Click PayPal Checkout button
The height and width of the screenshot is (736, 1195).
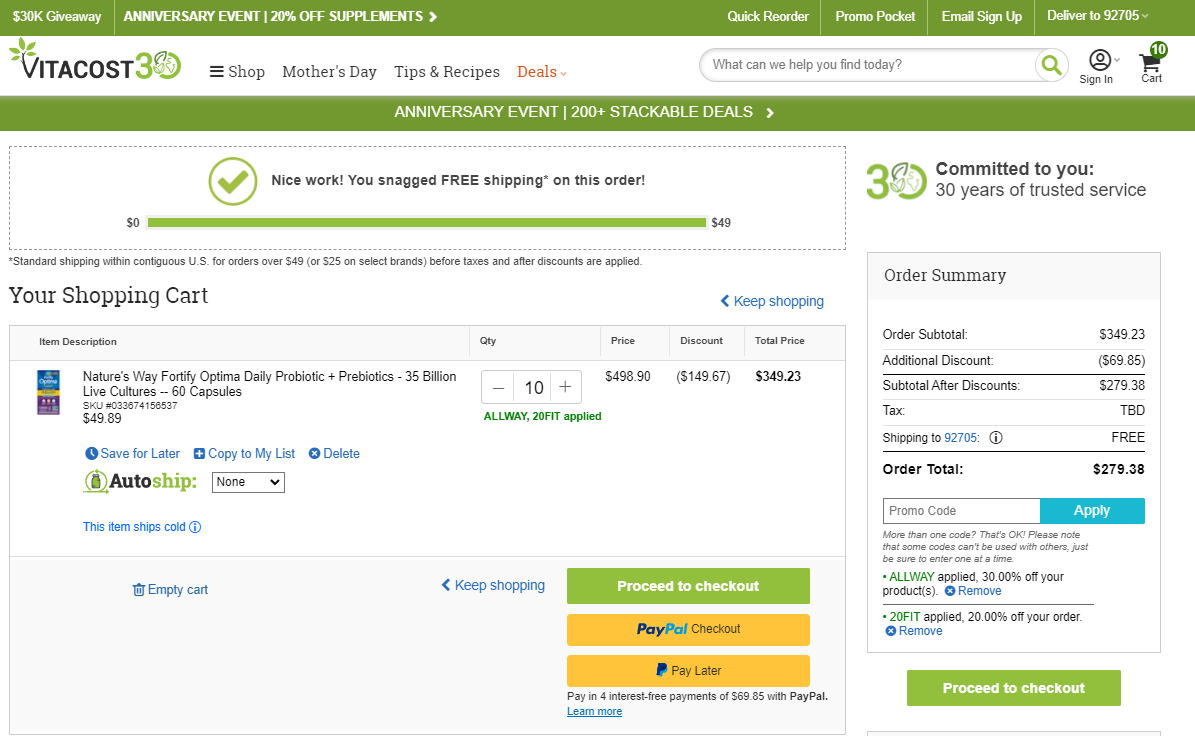(688, 629)
